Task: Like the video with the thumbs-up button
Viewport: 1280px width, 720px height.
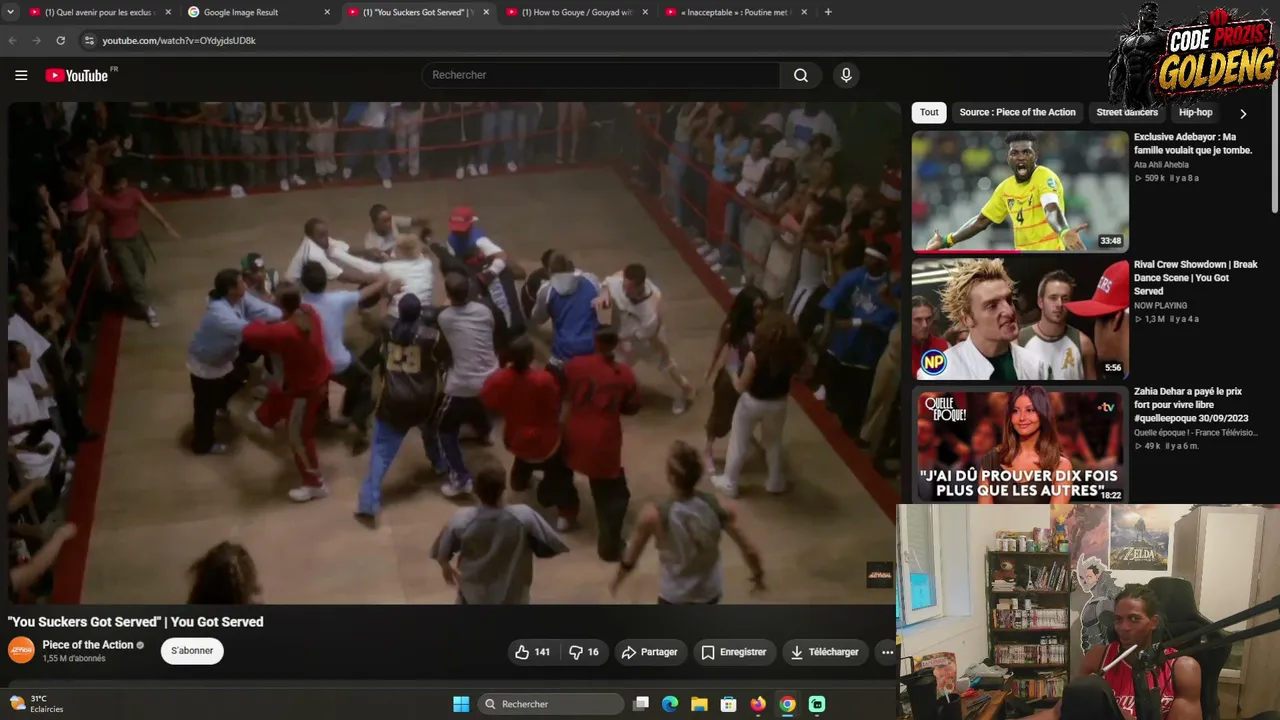Action: [532, 652]
